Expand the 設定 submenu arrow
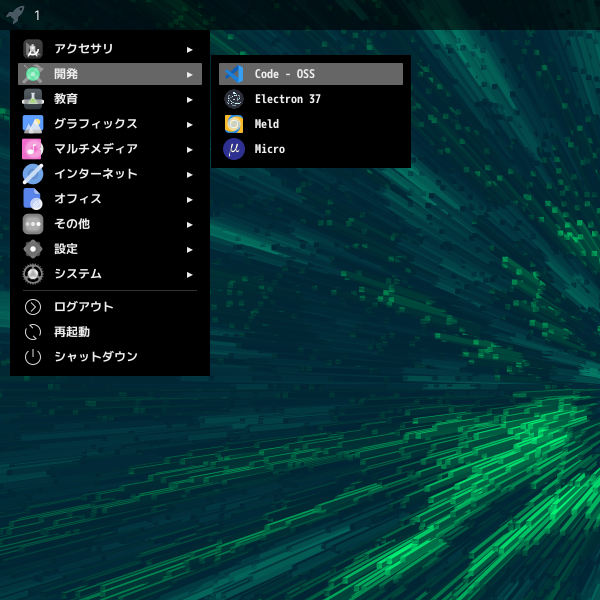 [189, 249]
